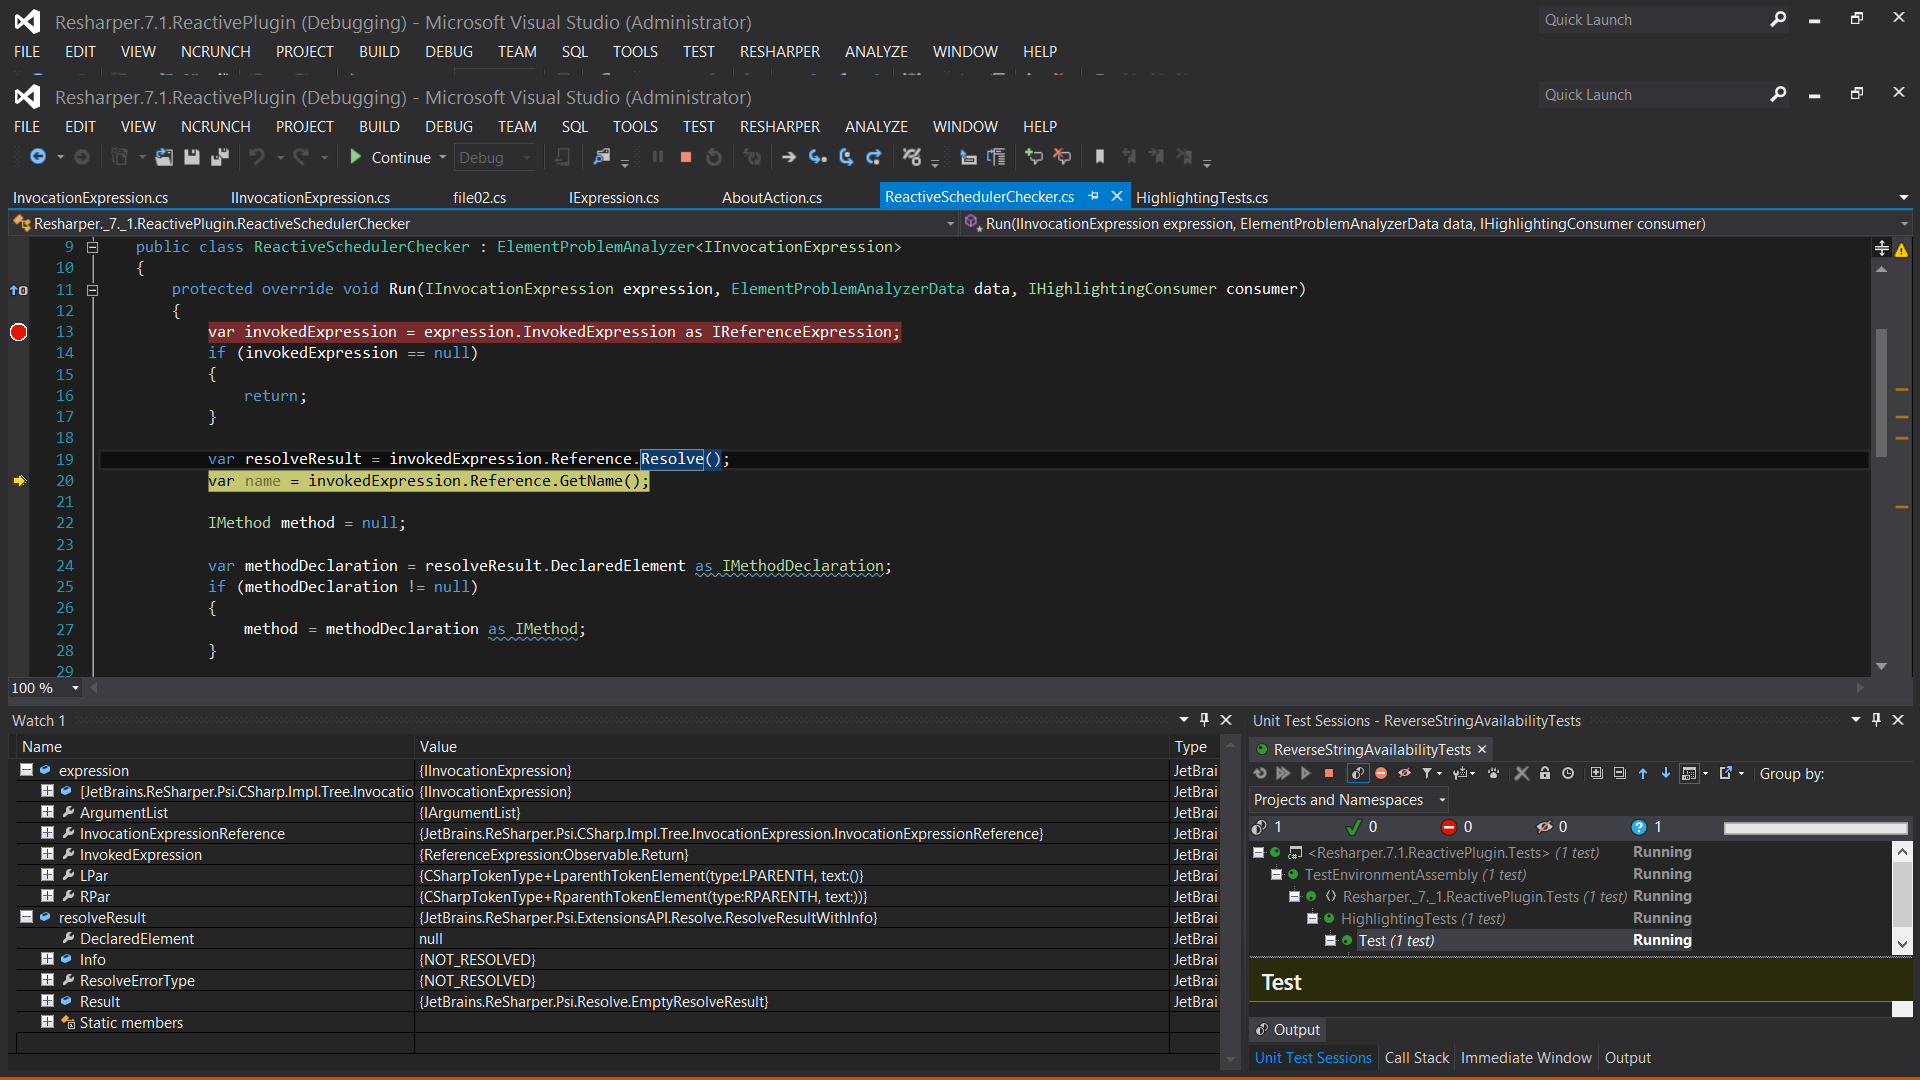Close the ReverseStringAvailabilityTests session tab
1920x1080 pixels.
click(1482, 749)
